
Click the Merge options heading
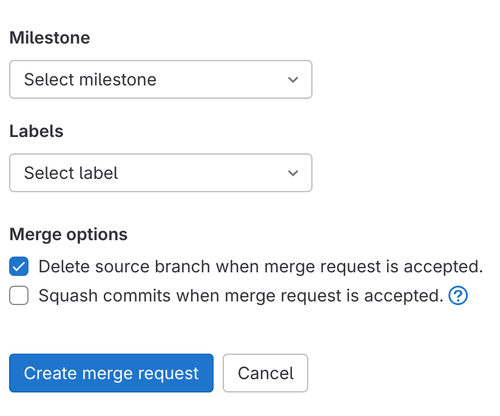[x=68, y=235]
